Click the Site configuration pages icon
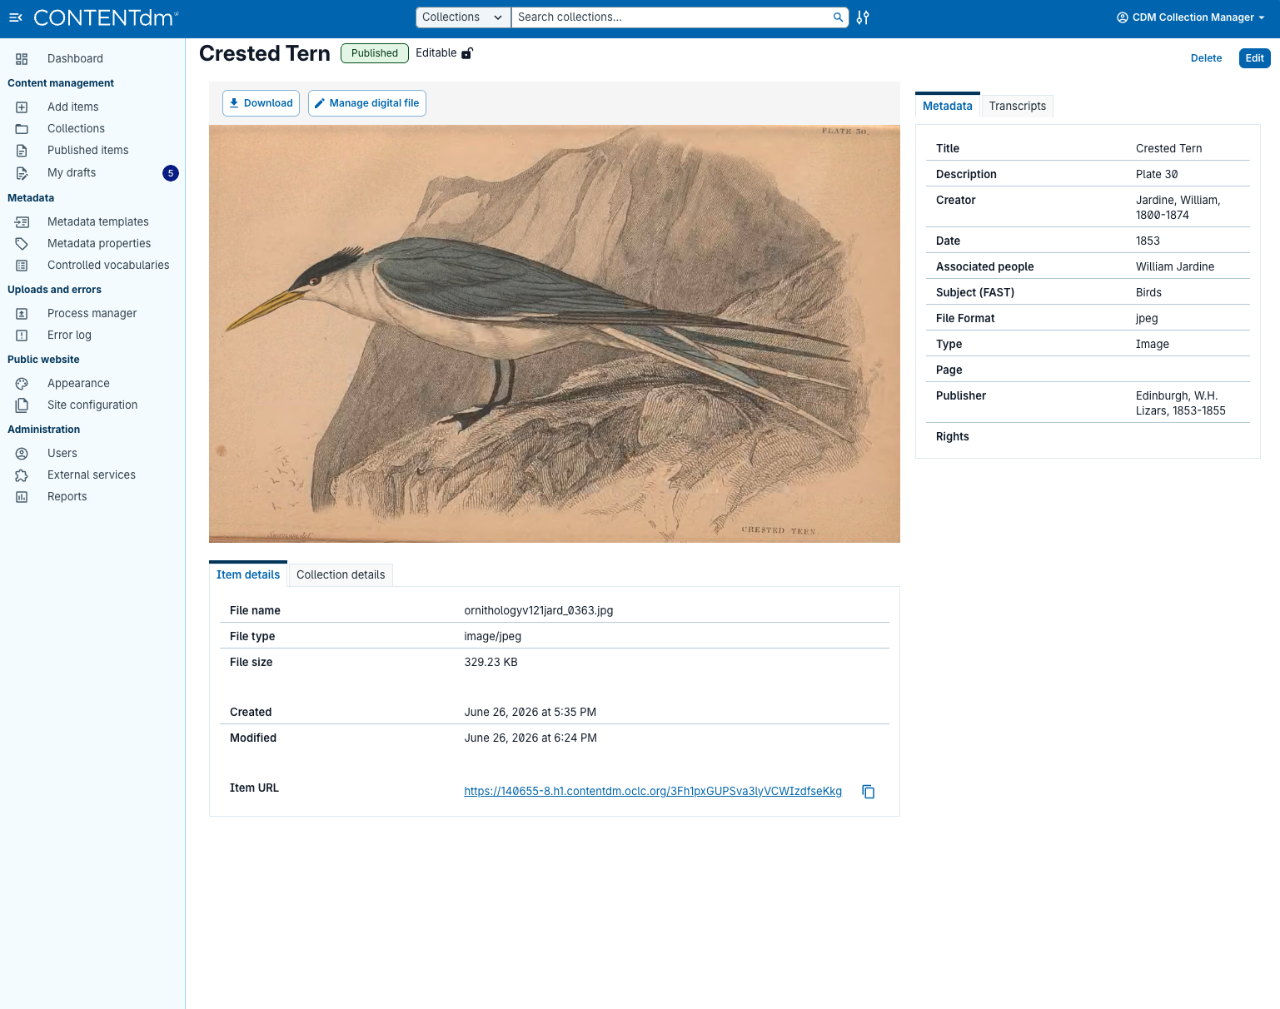The height and width of the screenshot is (1009, 1280). pos(22,406)
